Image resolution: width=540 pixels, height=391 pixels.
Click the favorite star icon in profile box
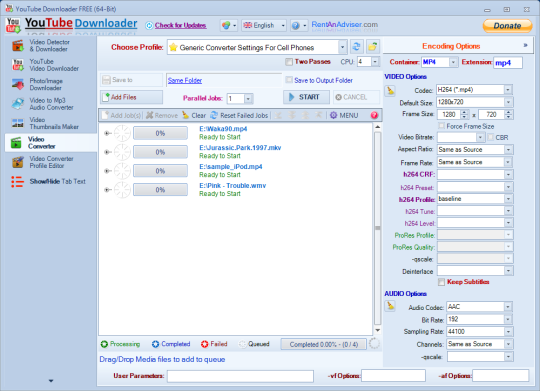coord(173,47)
